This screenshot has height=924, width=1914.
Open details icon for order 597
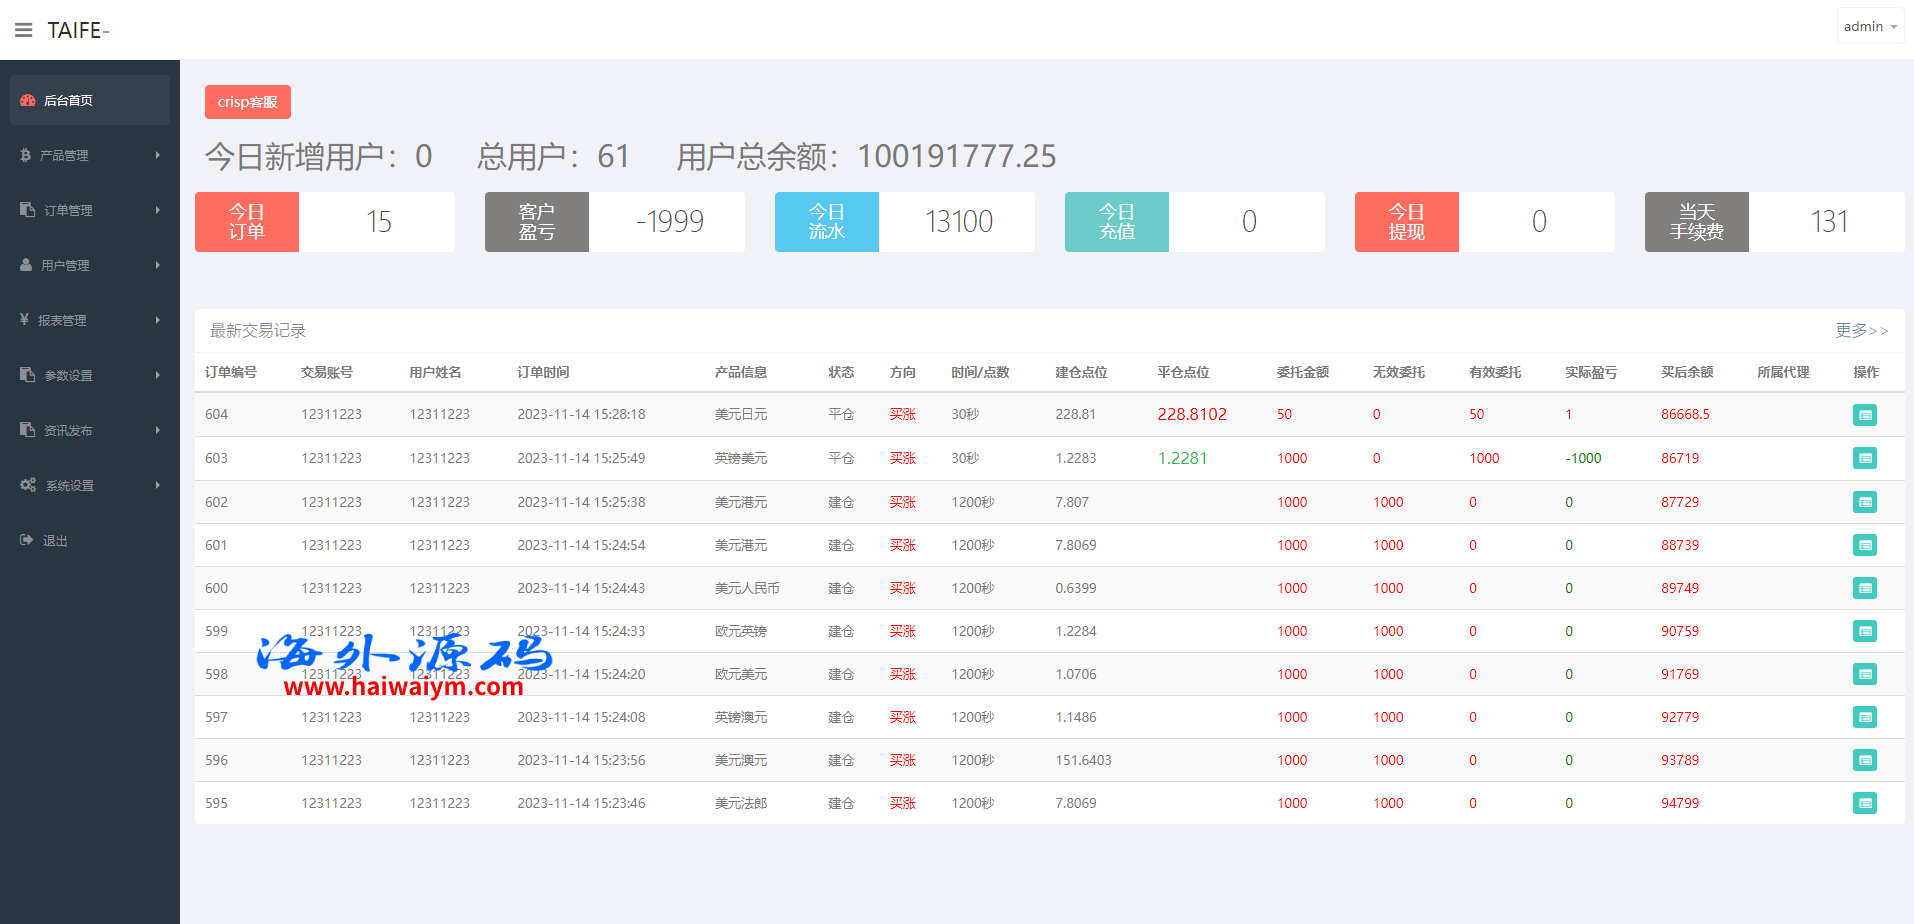point(1864,717)
